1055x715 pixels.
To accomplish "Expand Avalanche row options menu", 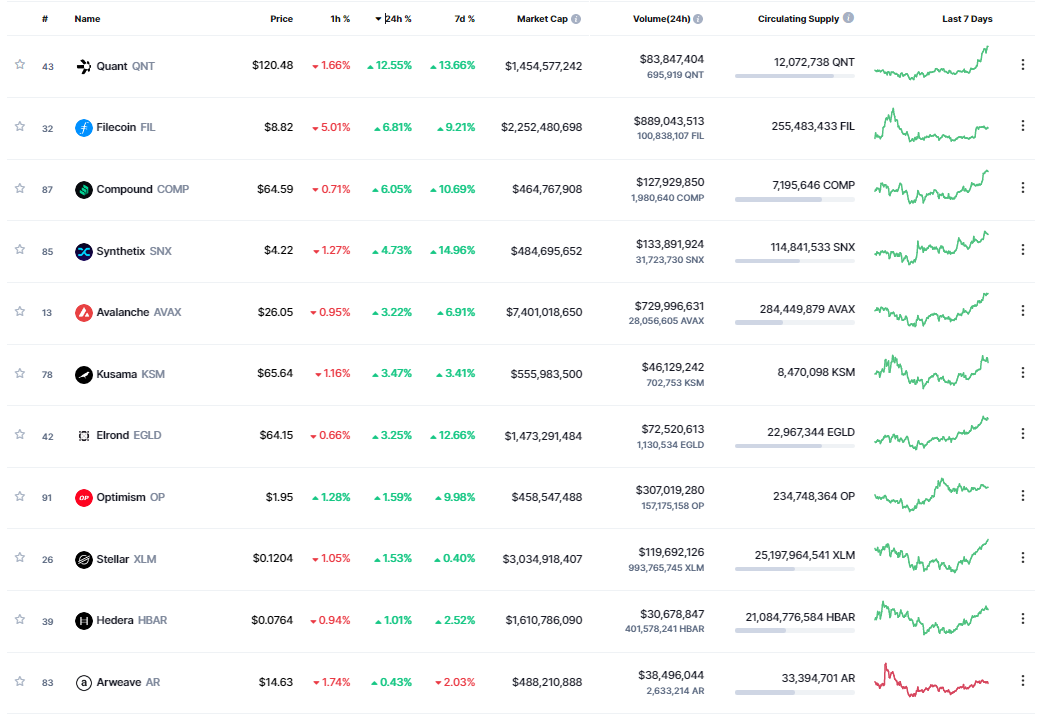I will point(1023,311).
